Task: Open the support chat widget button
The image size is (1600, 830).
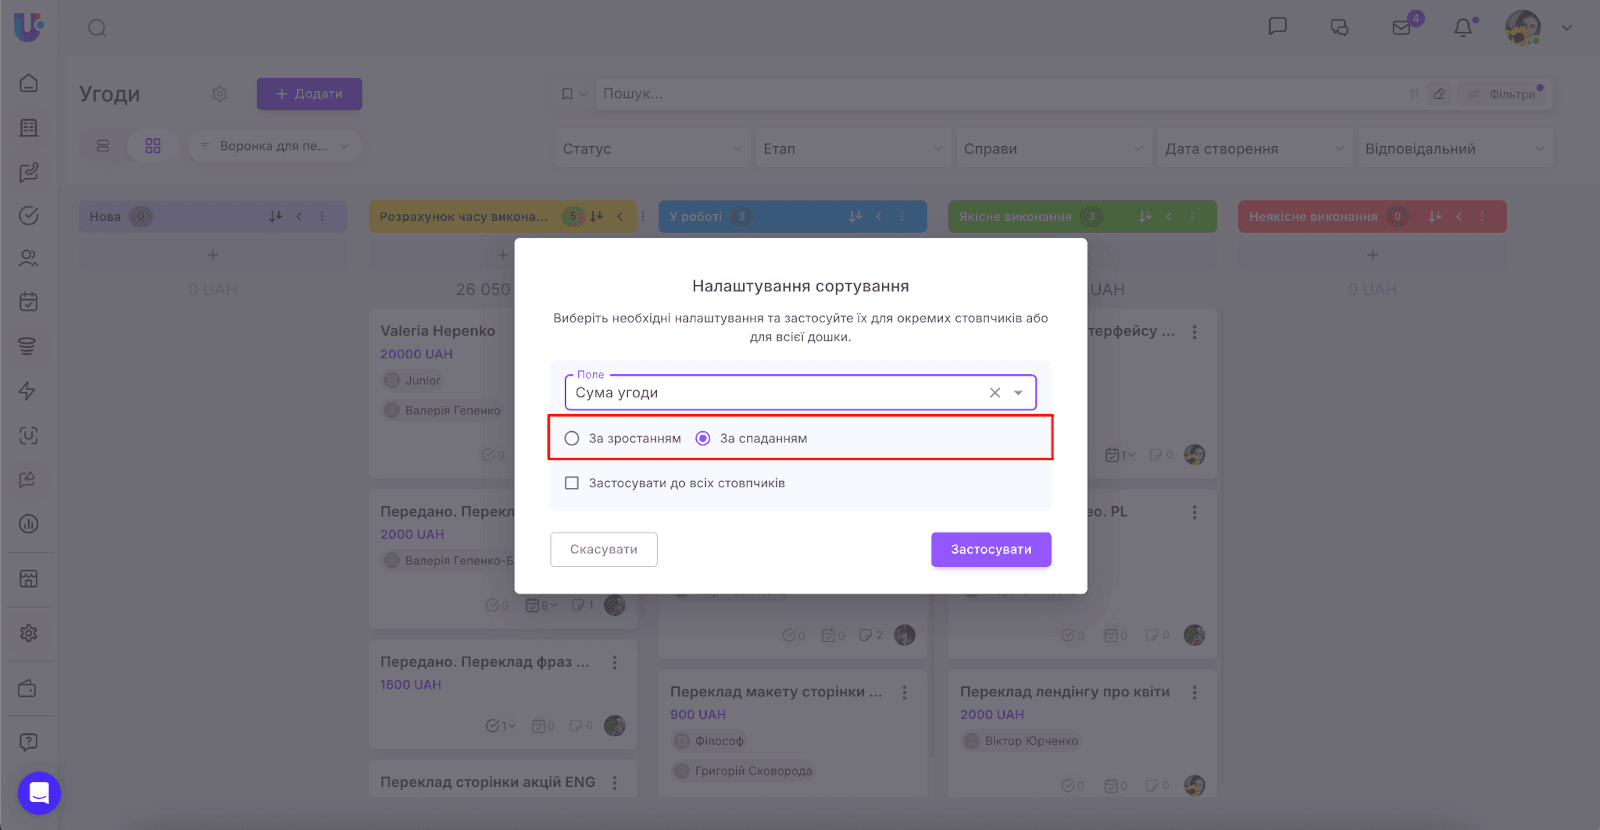Action: 39,793
